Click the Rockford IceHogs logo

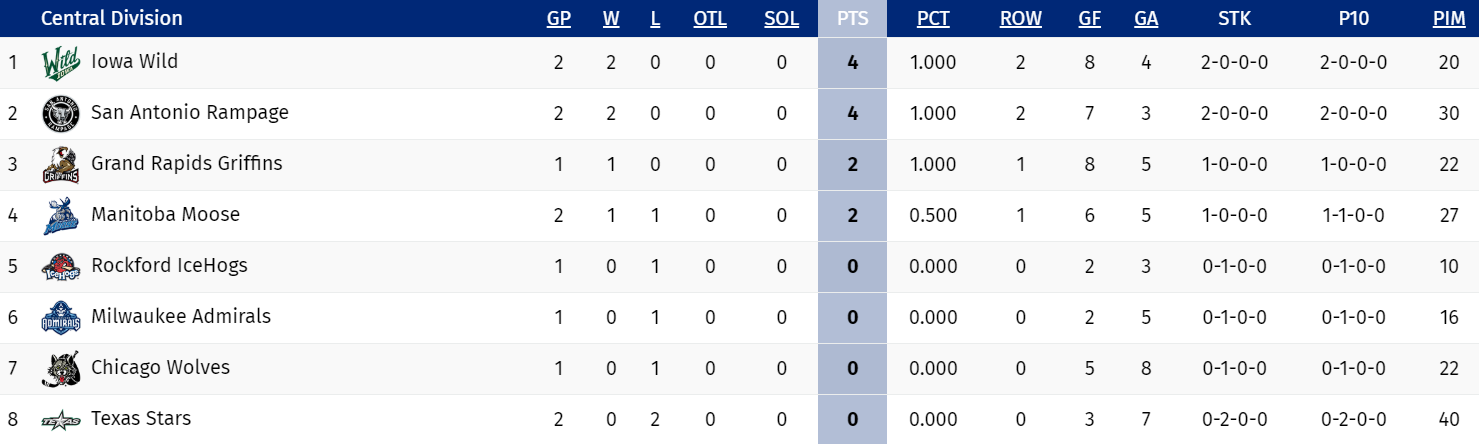pos(60,267)
